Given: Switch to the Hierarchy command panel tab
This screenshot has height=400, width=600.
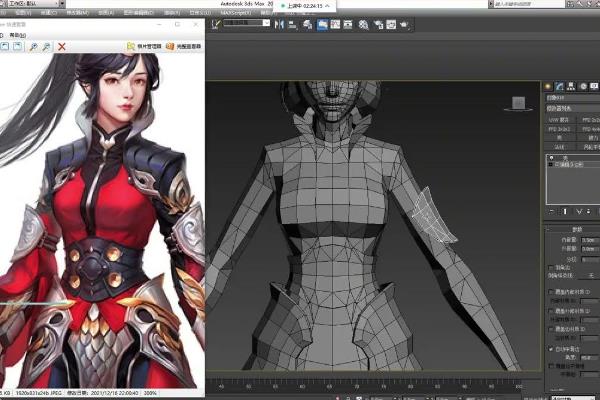Looking at the screenshot, I should [571, 87].
